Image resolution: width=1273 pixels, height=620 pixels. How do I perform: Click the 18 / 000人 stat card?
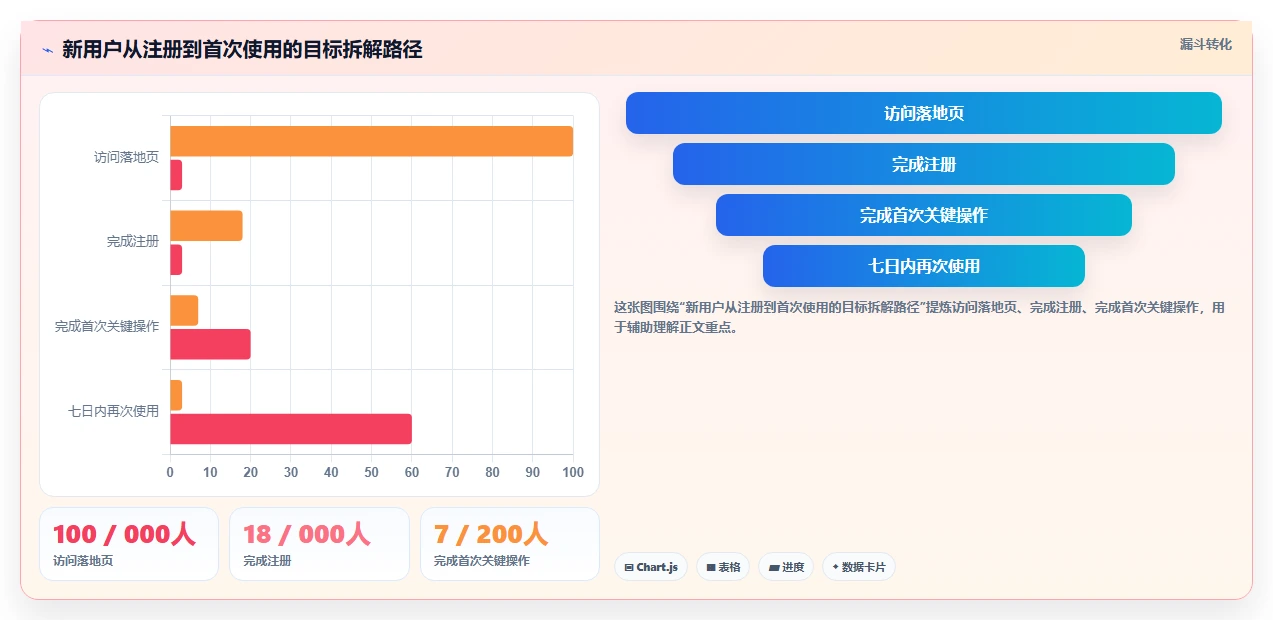click(x=319, y=544)
